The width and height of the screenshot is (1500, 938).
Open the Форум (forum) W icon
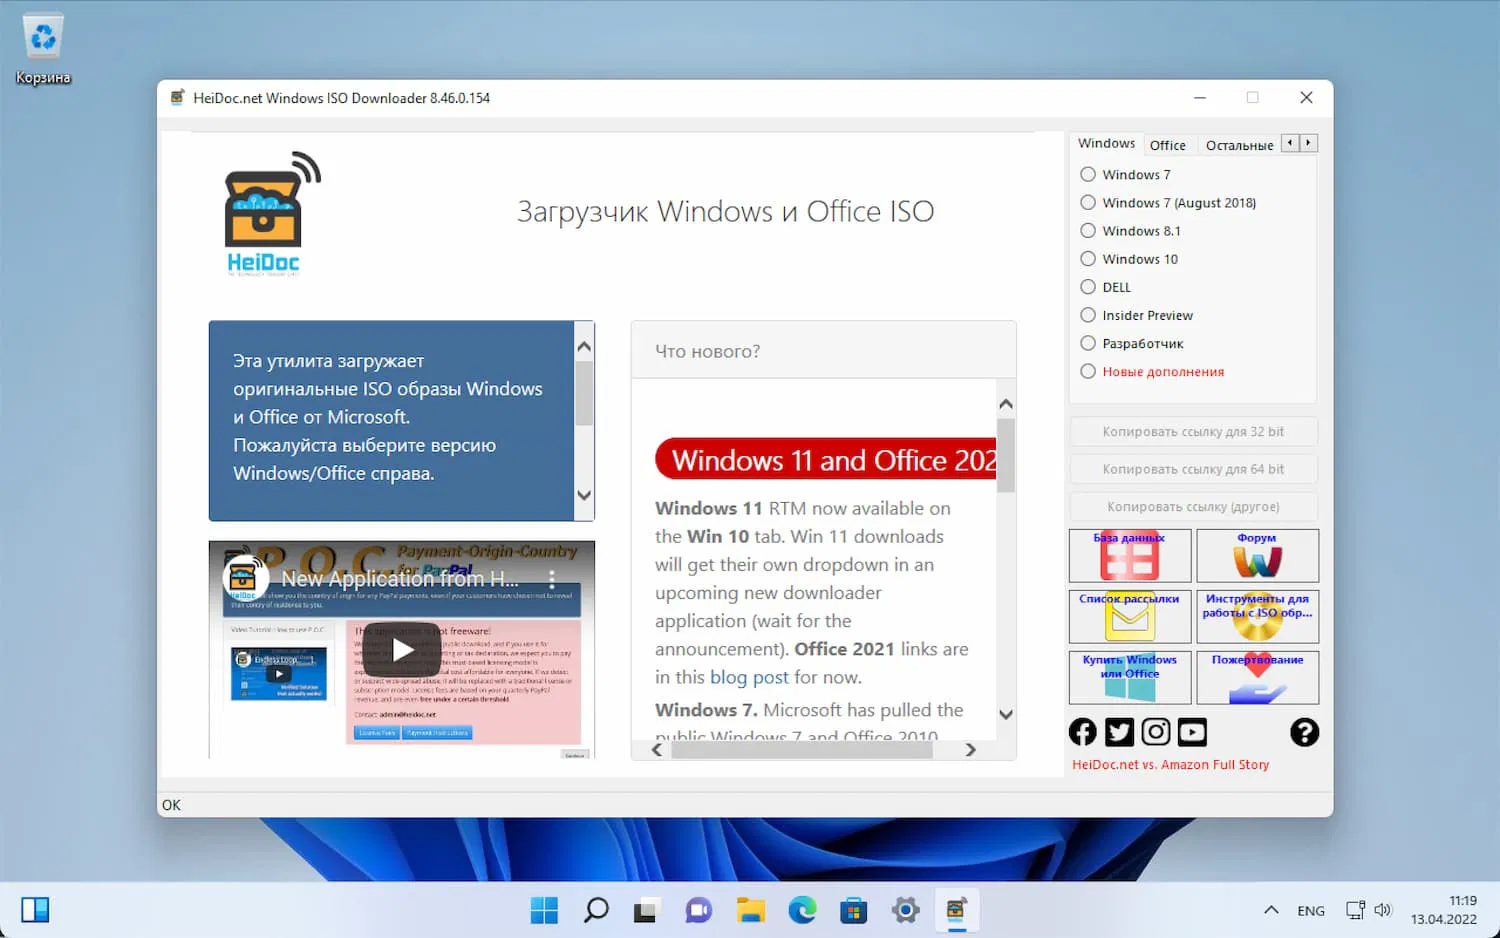(1257, 556)
